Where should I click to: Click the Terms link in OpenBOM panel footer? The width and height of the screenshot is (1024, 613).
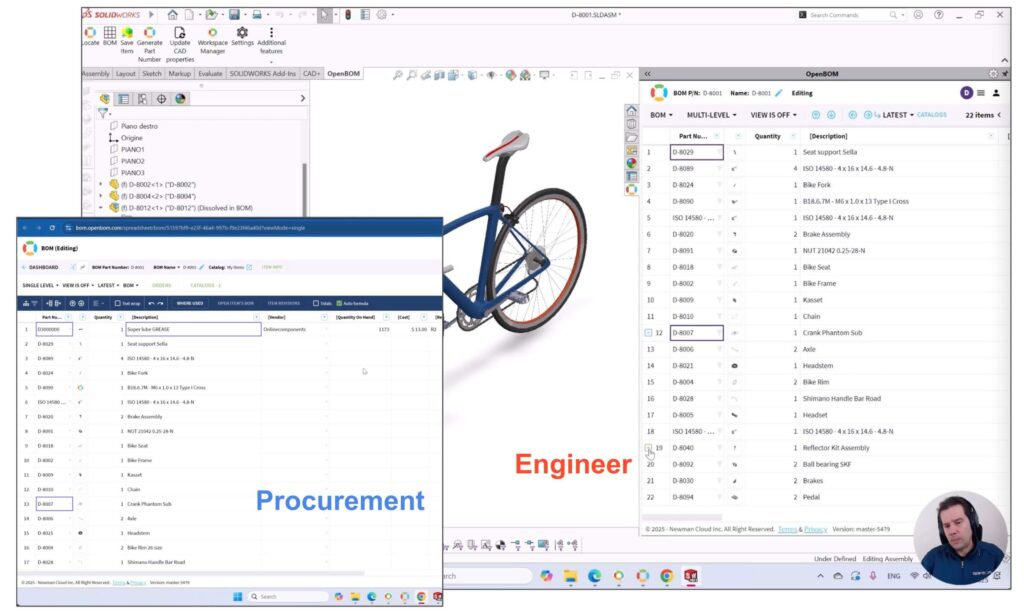[x=787, y=529]
